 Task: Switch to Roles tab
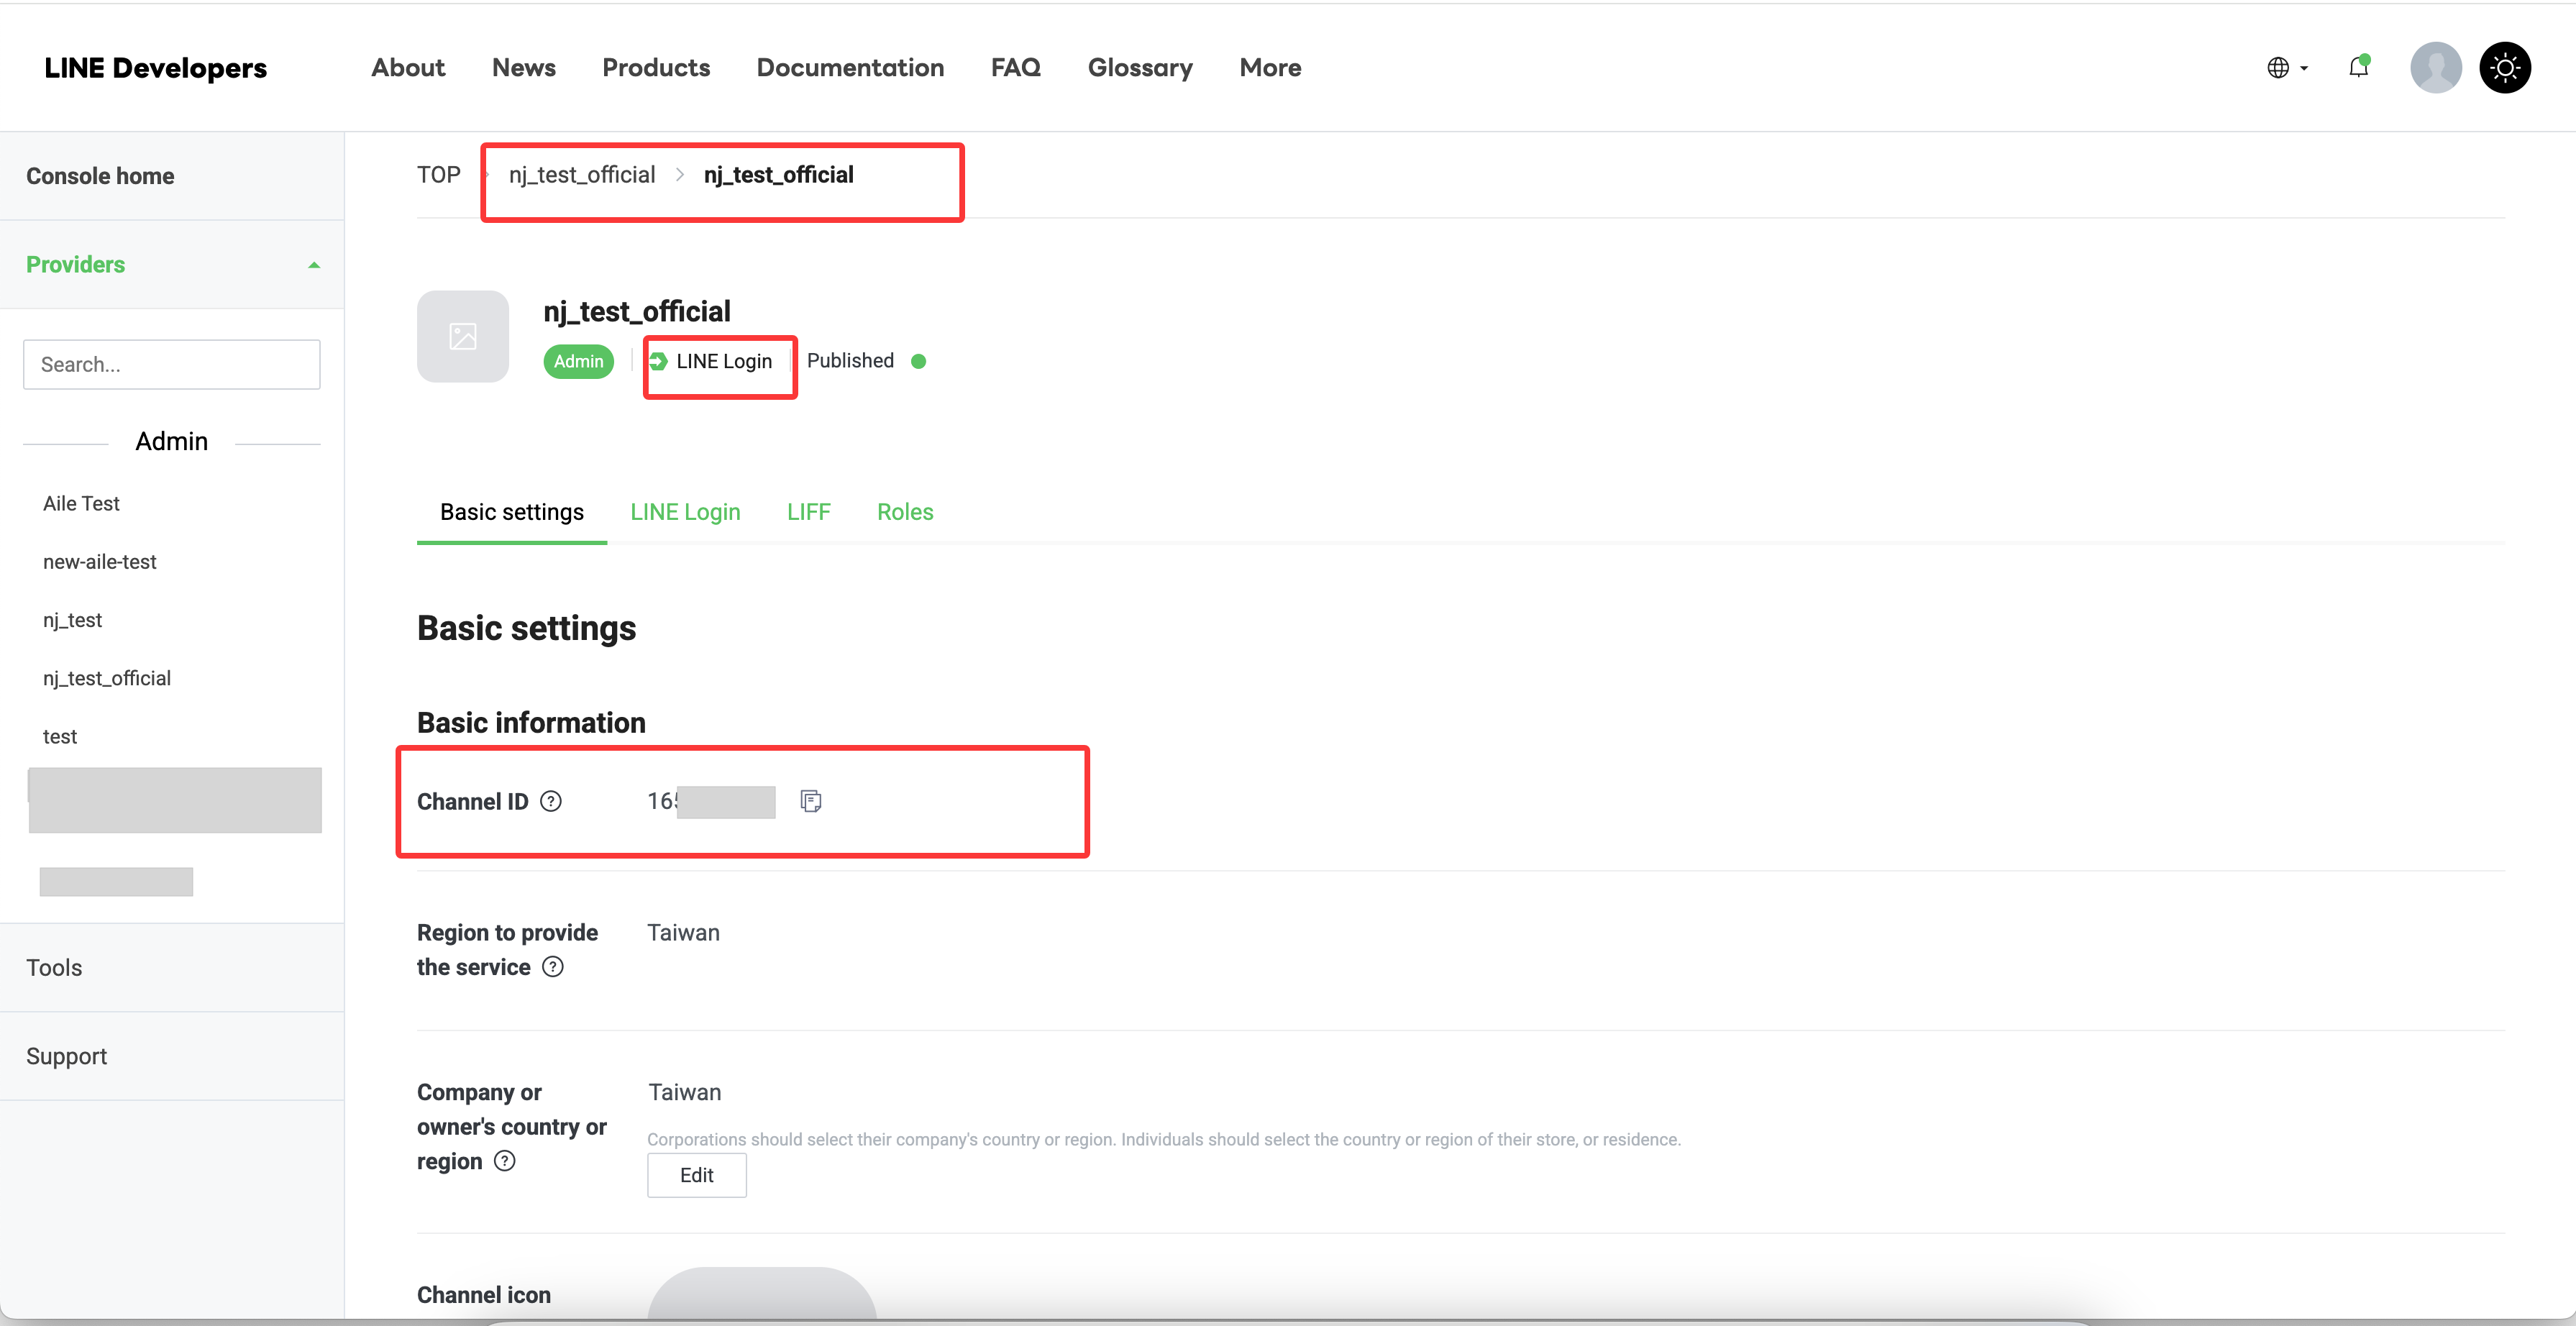(905, 512)
